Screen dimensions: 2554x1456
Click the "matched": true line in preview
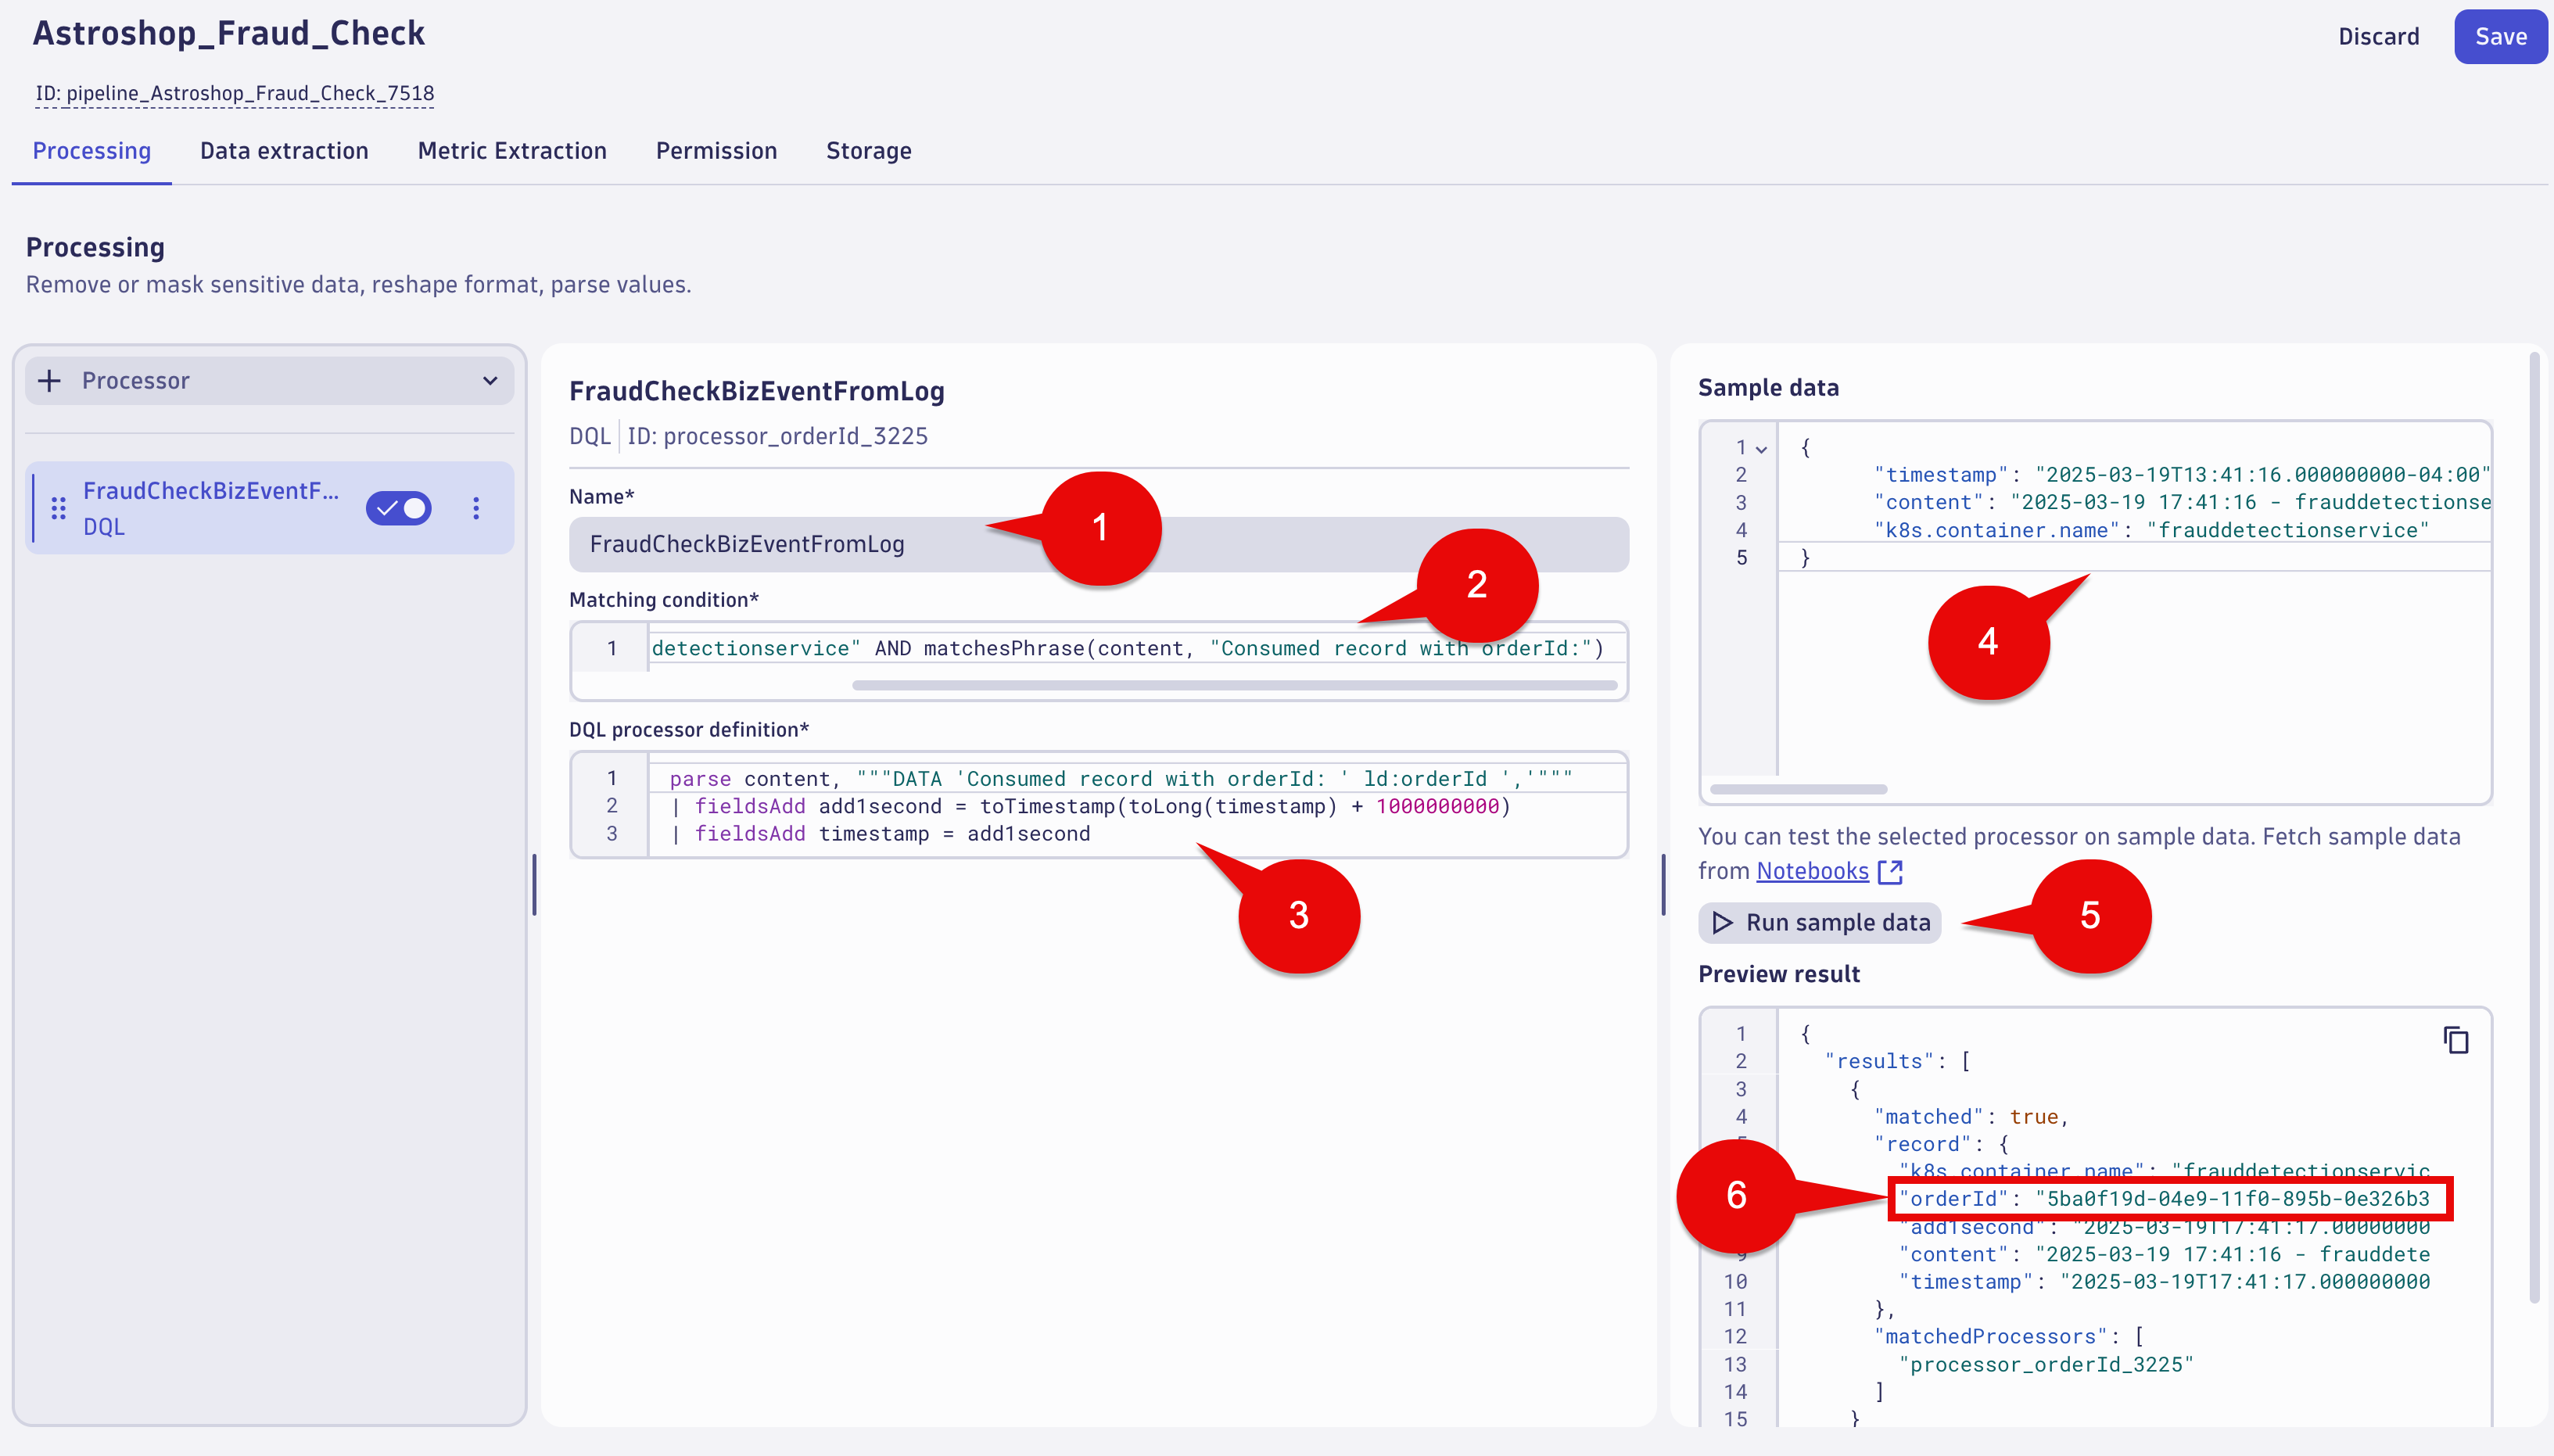pyautogui.click(x=1972, y=1116)
